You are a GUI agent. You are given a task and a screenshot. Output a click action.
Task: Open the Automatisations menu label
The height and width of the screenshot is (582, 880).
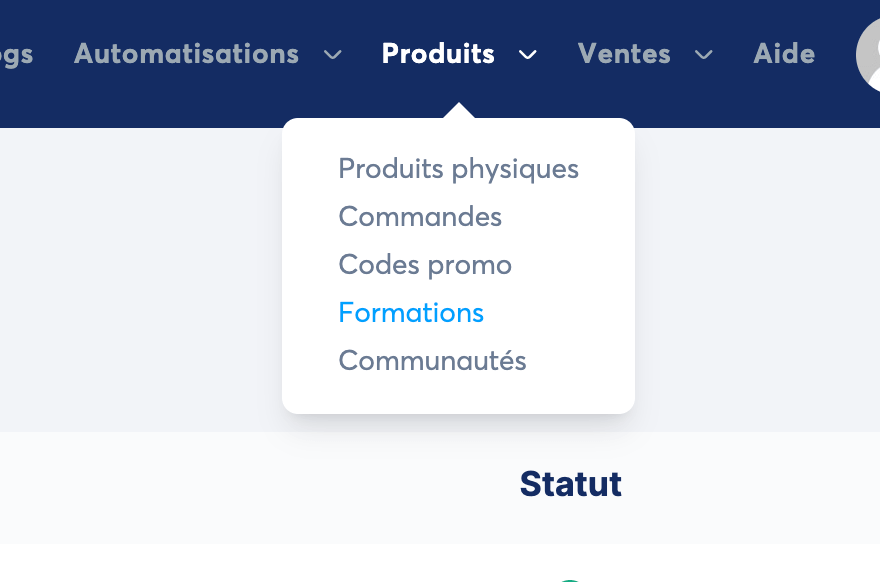[186, 54]
